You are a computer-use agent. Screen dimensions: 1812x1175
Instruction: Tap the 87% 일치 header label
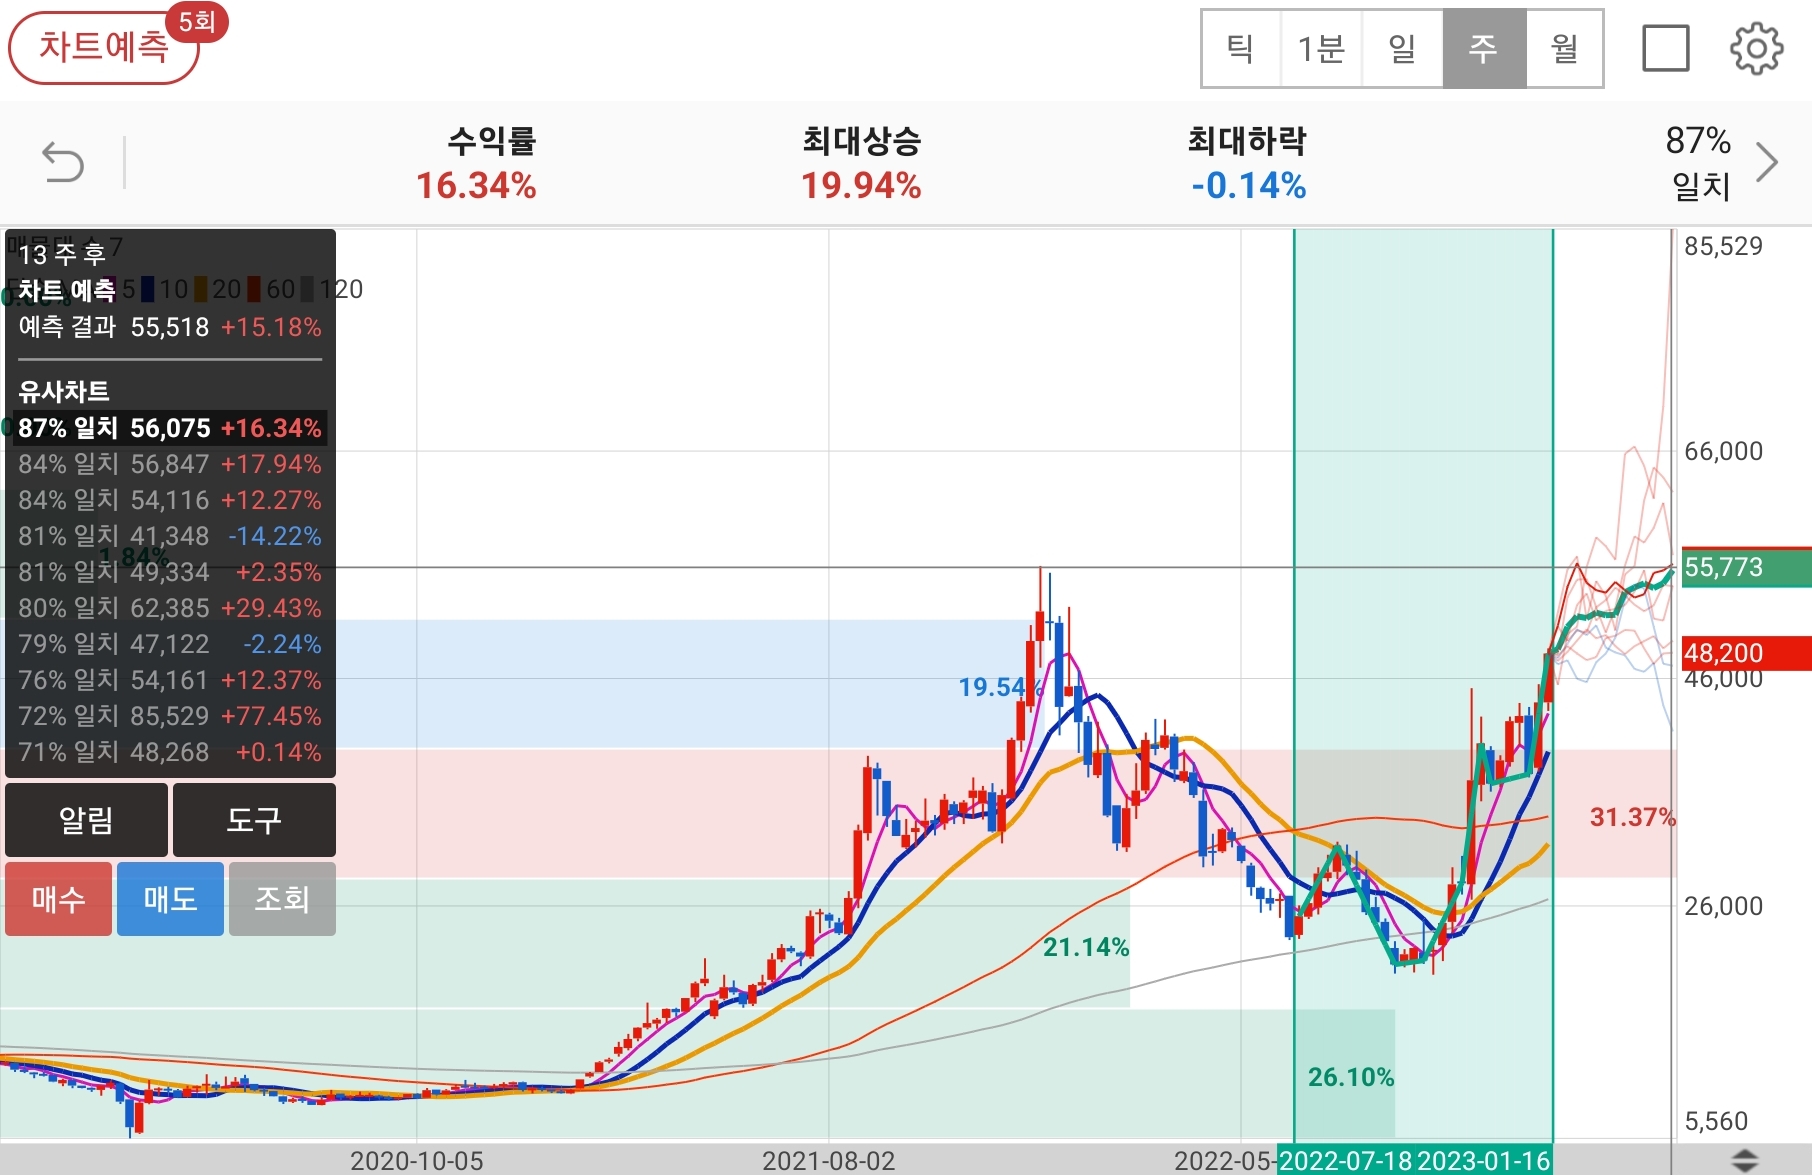click(1699, 162)
